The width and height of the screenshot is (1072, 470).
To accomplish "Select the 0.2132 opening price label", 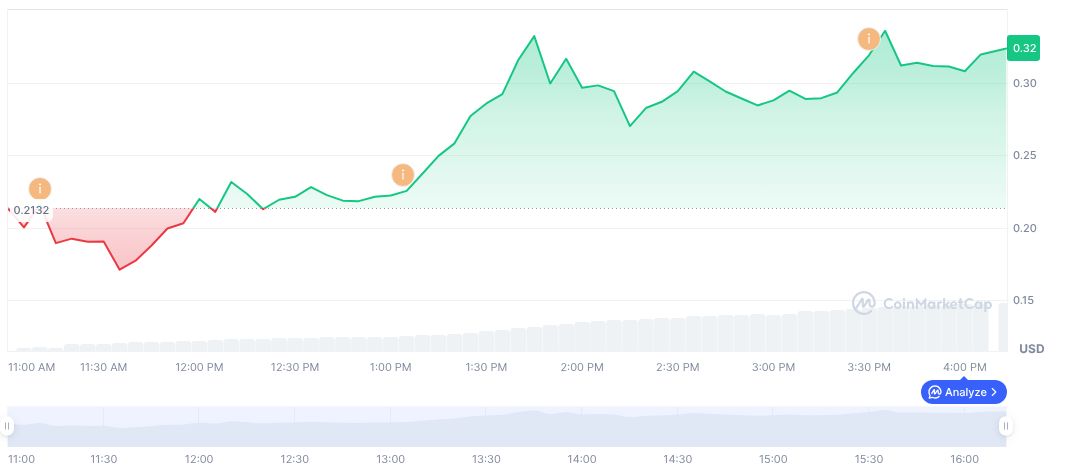I will tap(31, 209).
